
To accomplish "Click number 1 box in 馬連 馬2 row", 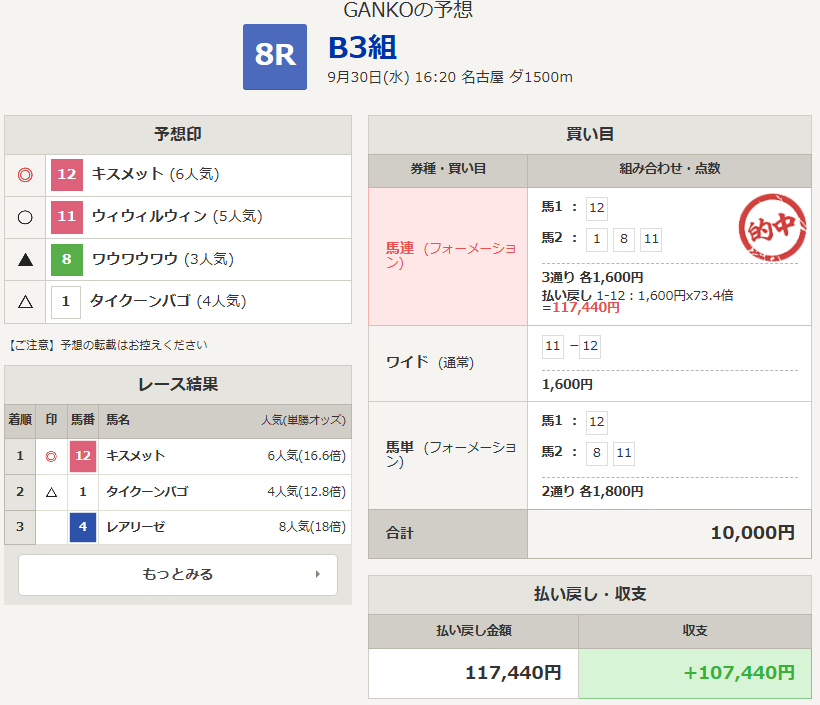I will [x=597, y=240].
